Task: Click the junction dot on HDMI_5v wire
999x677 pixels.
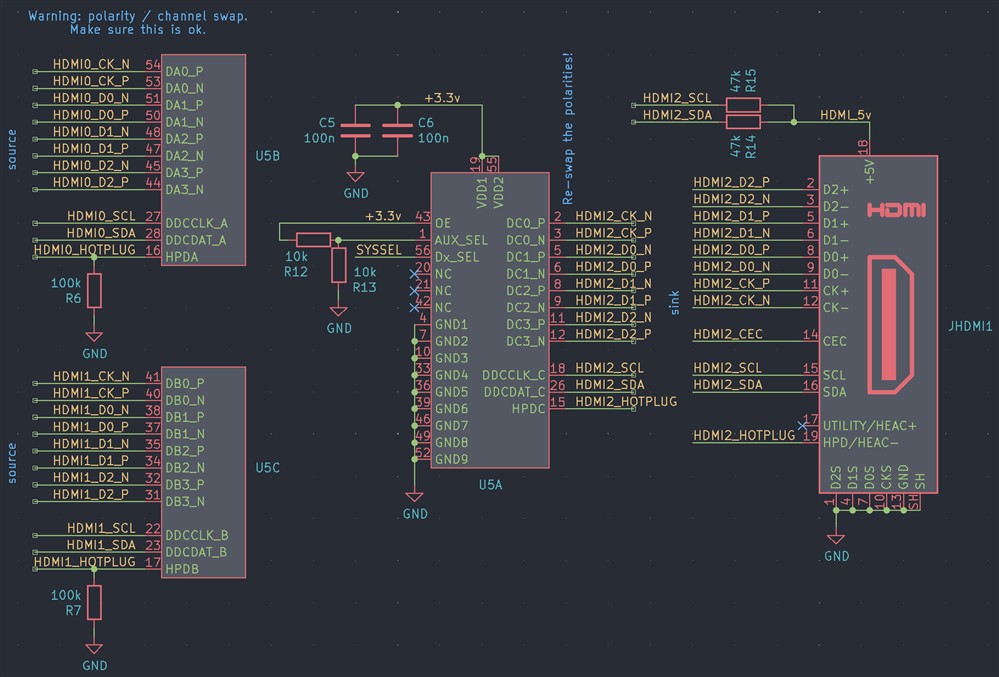Action: 794,122
